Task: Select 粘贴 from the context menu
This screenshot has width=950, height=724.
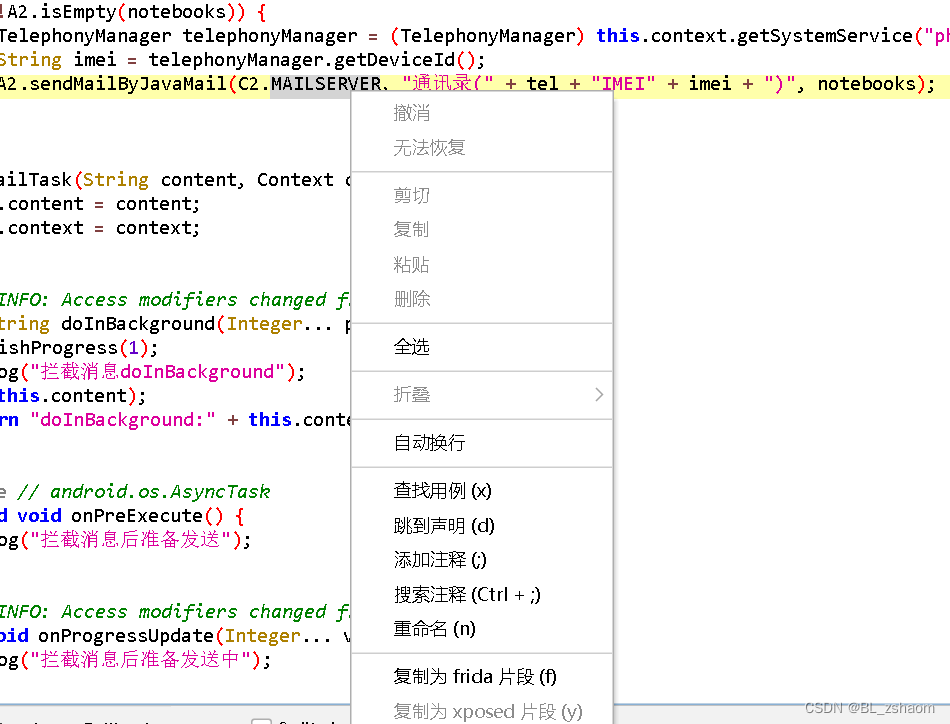Action: tap(482, 264)
